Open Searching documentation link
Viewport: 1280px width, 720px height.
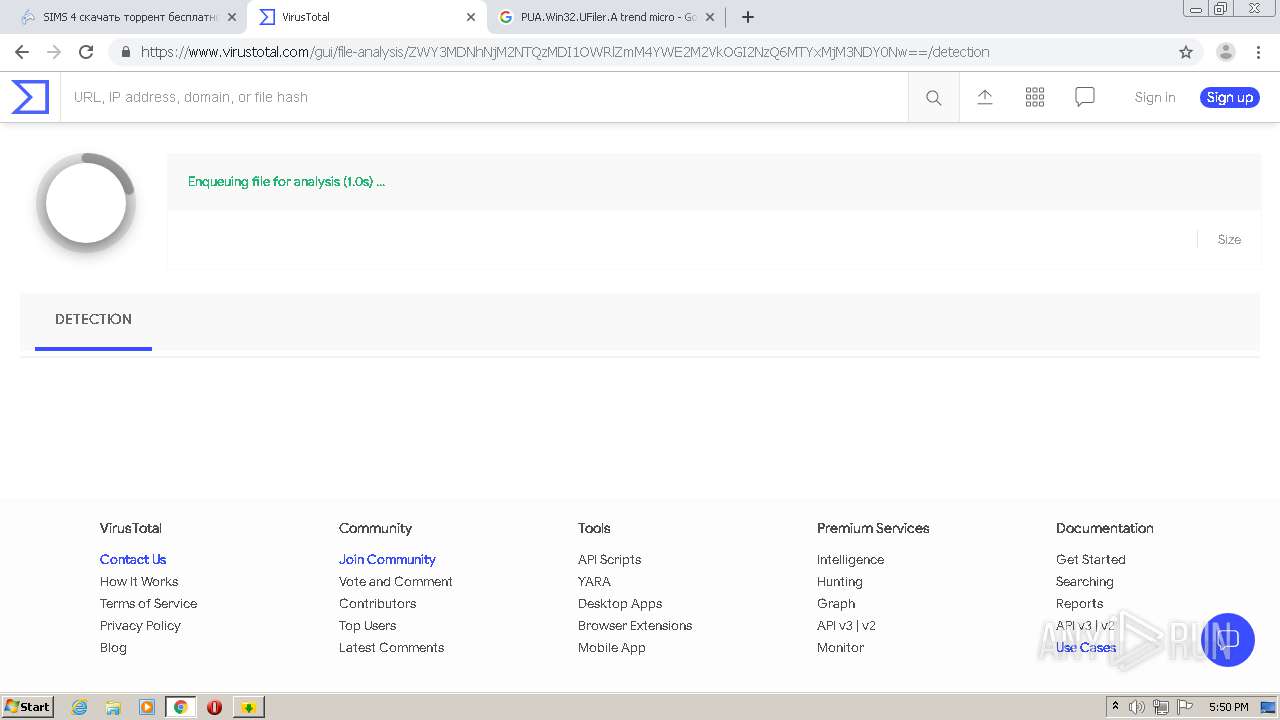click(x=1084, y=582)
